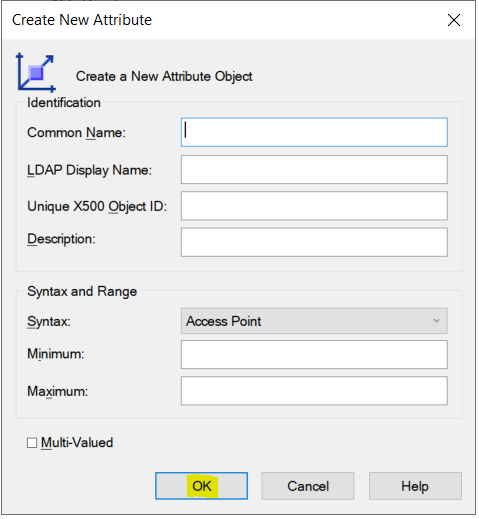Click the 'Syntax and Range' group title
The height and width of the screenshot is (519, 479).
82,291
